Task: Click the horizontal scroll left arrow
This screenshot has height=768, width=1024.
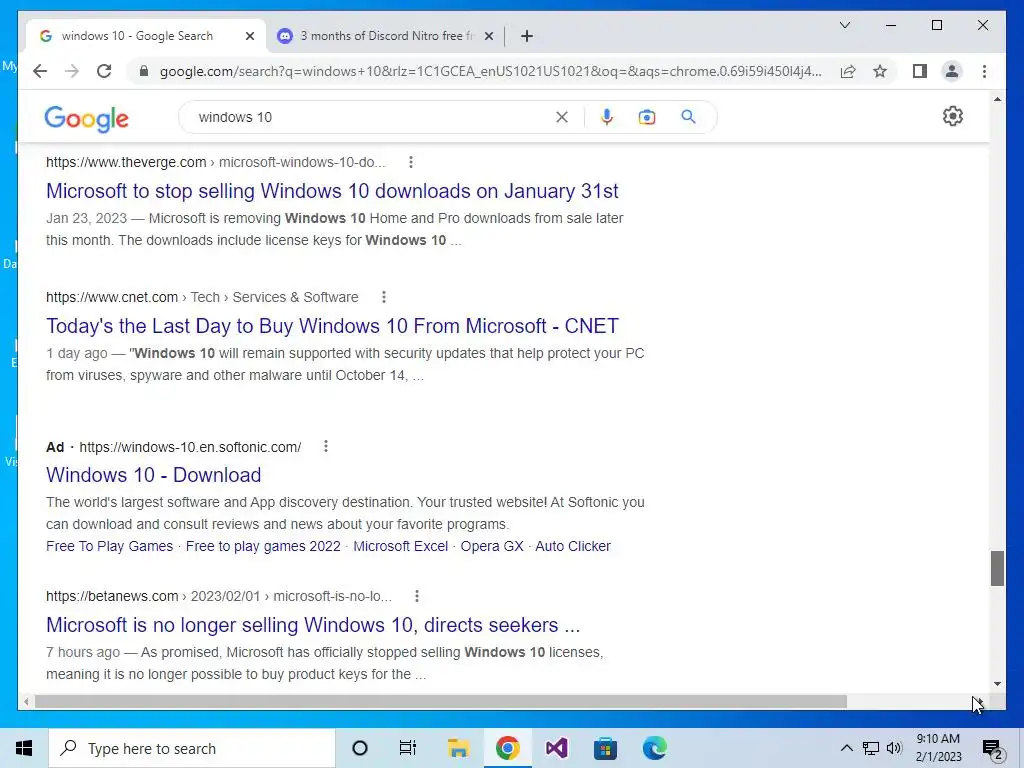Action: [26, 702]
